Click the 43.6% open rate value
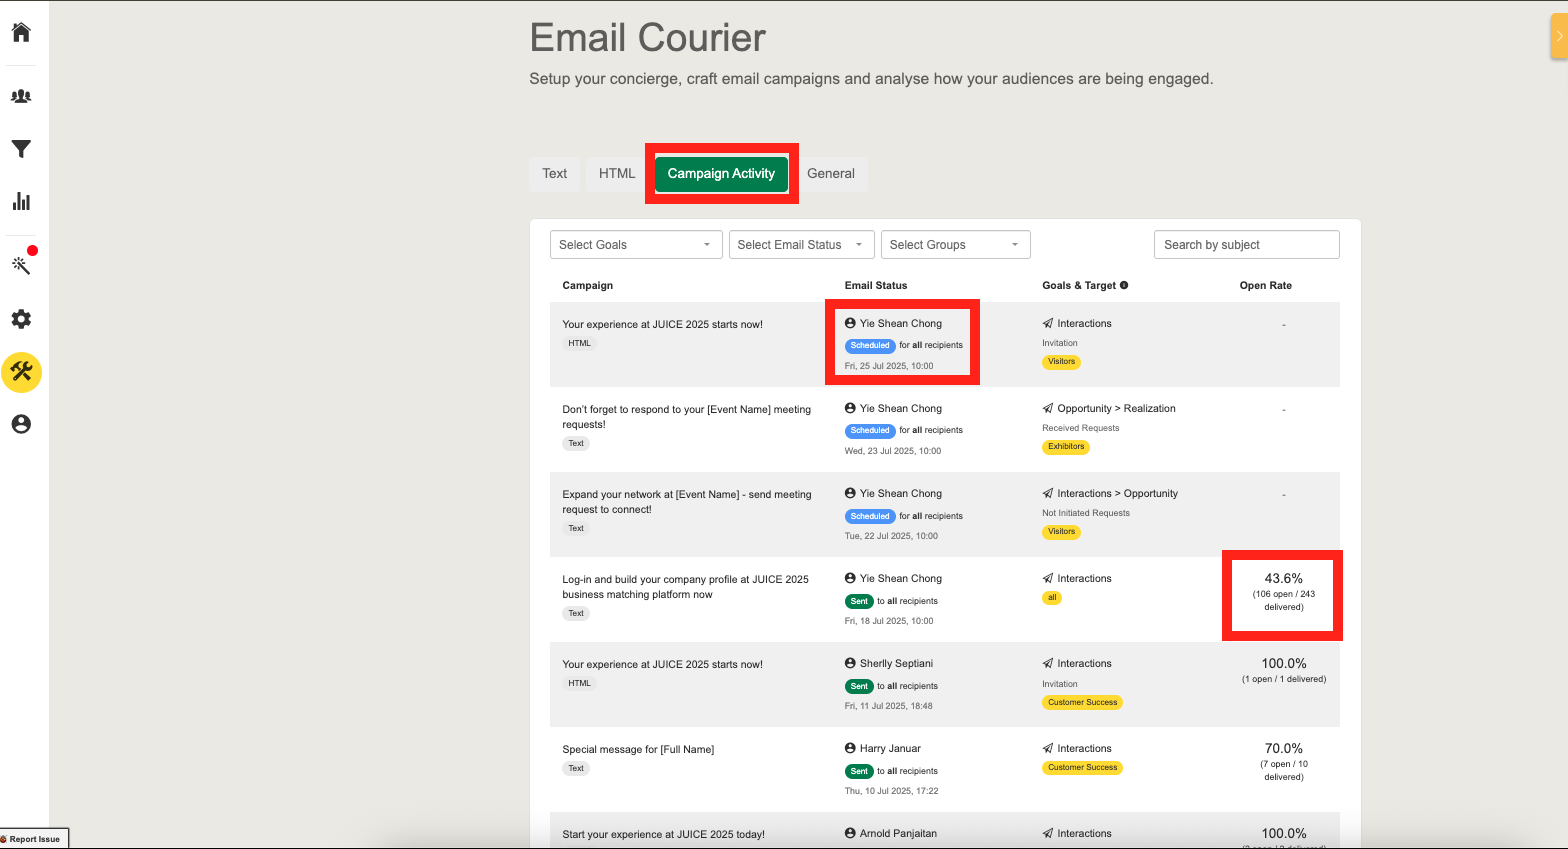Viewport: 1568px width, 849px height. pyautogui.click(x=1284, y=578)
